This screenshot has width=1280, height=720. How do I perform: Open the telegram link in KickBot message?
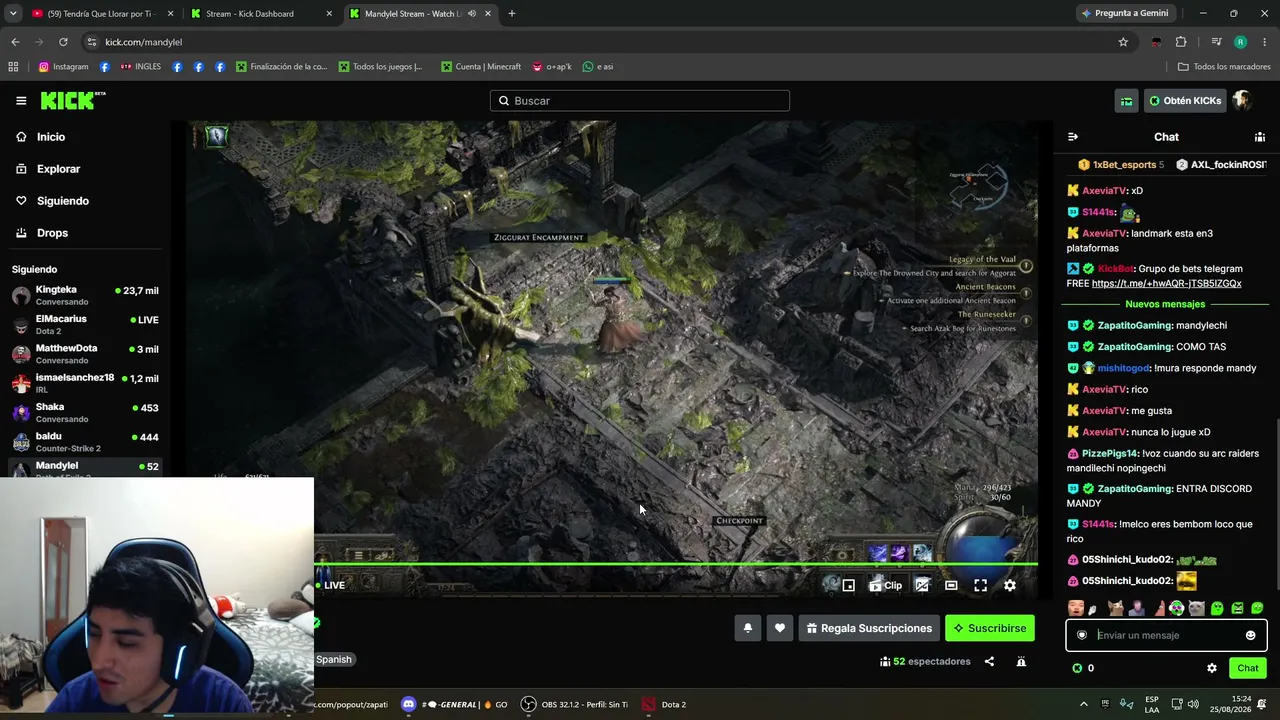pos(1167,283)
